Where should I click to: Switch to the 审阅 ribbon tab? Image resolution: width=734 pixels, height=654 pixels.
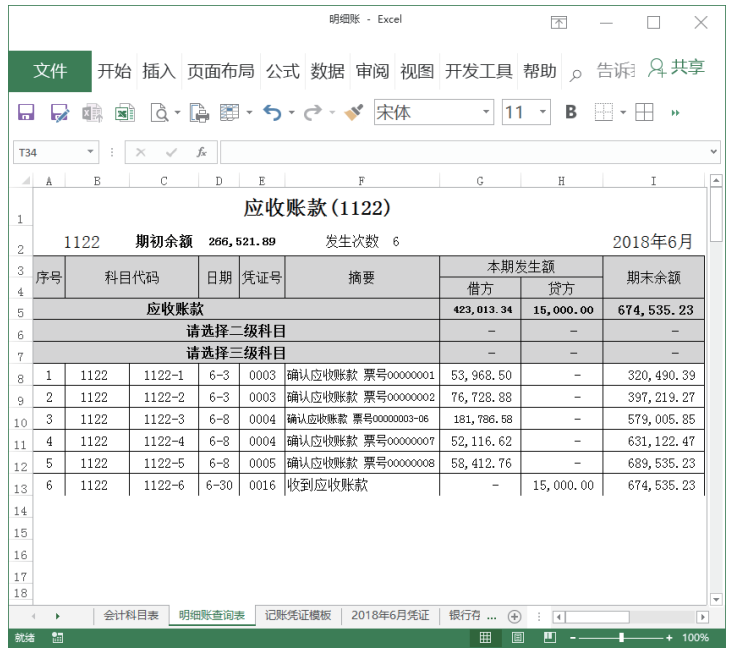(372, 72)
